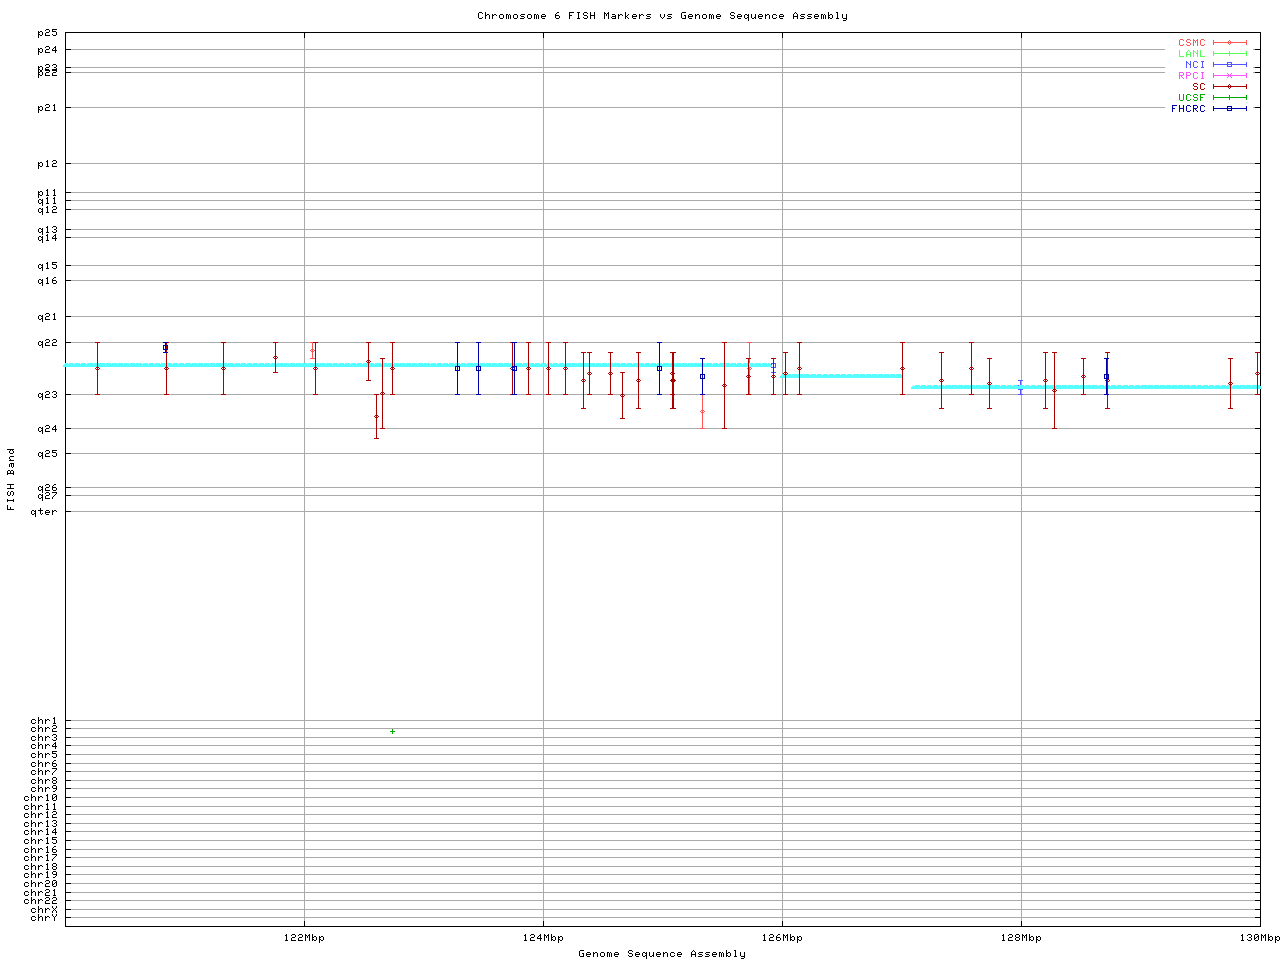Click the Genome Sequence Assembly axis label
The width and height of the screenshot is (1280, 960).
pos(662,954)
